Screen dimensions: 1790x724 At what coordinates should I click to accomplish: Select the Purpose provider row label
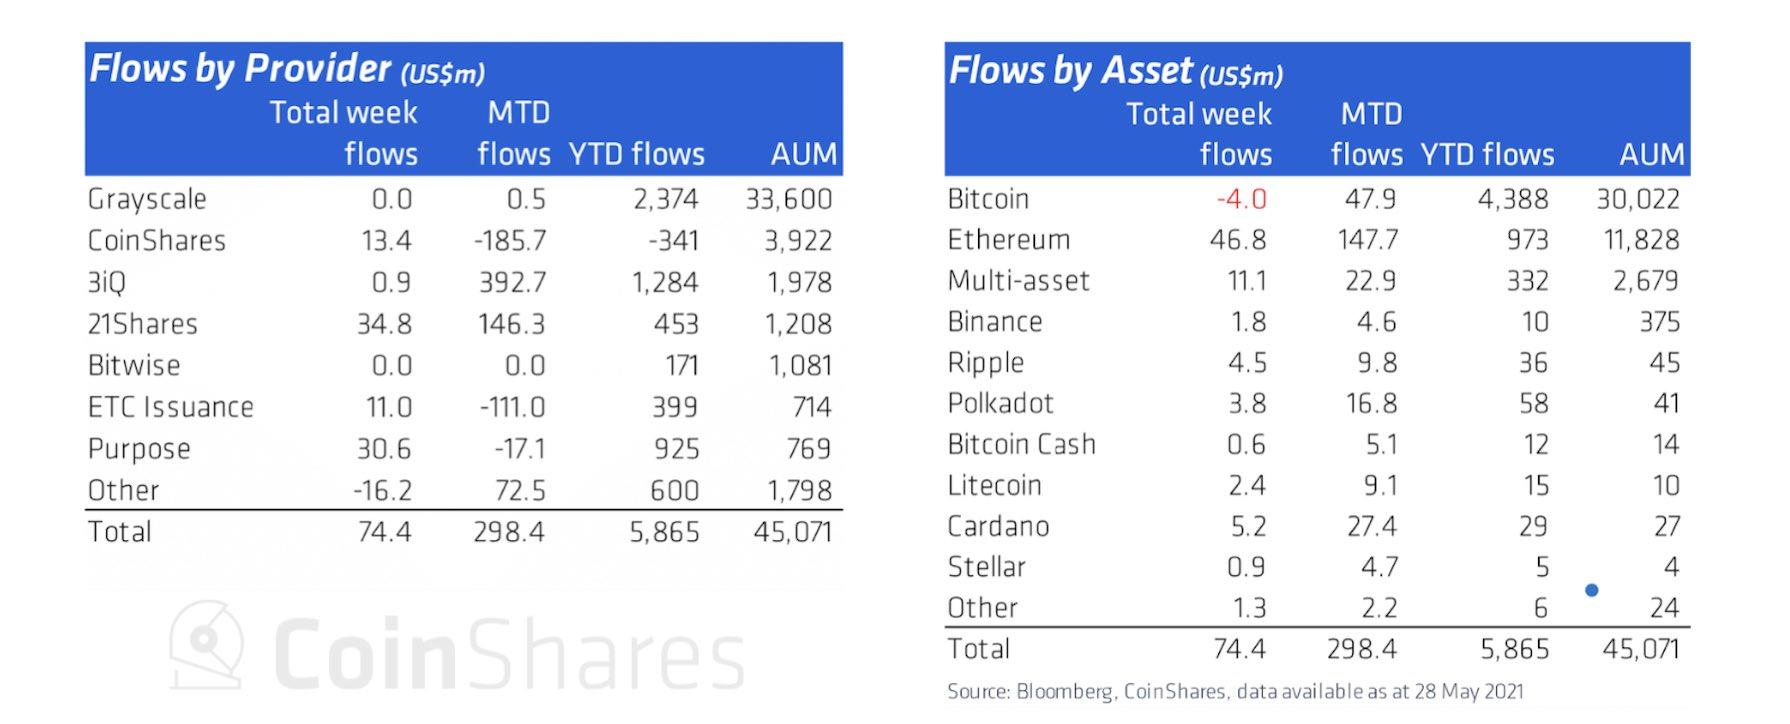tap(139, 449)
